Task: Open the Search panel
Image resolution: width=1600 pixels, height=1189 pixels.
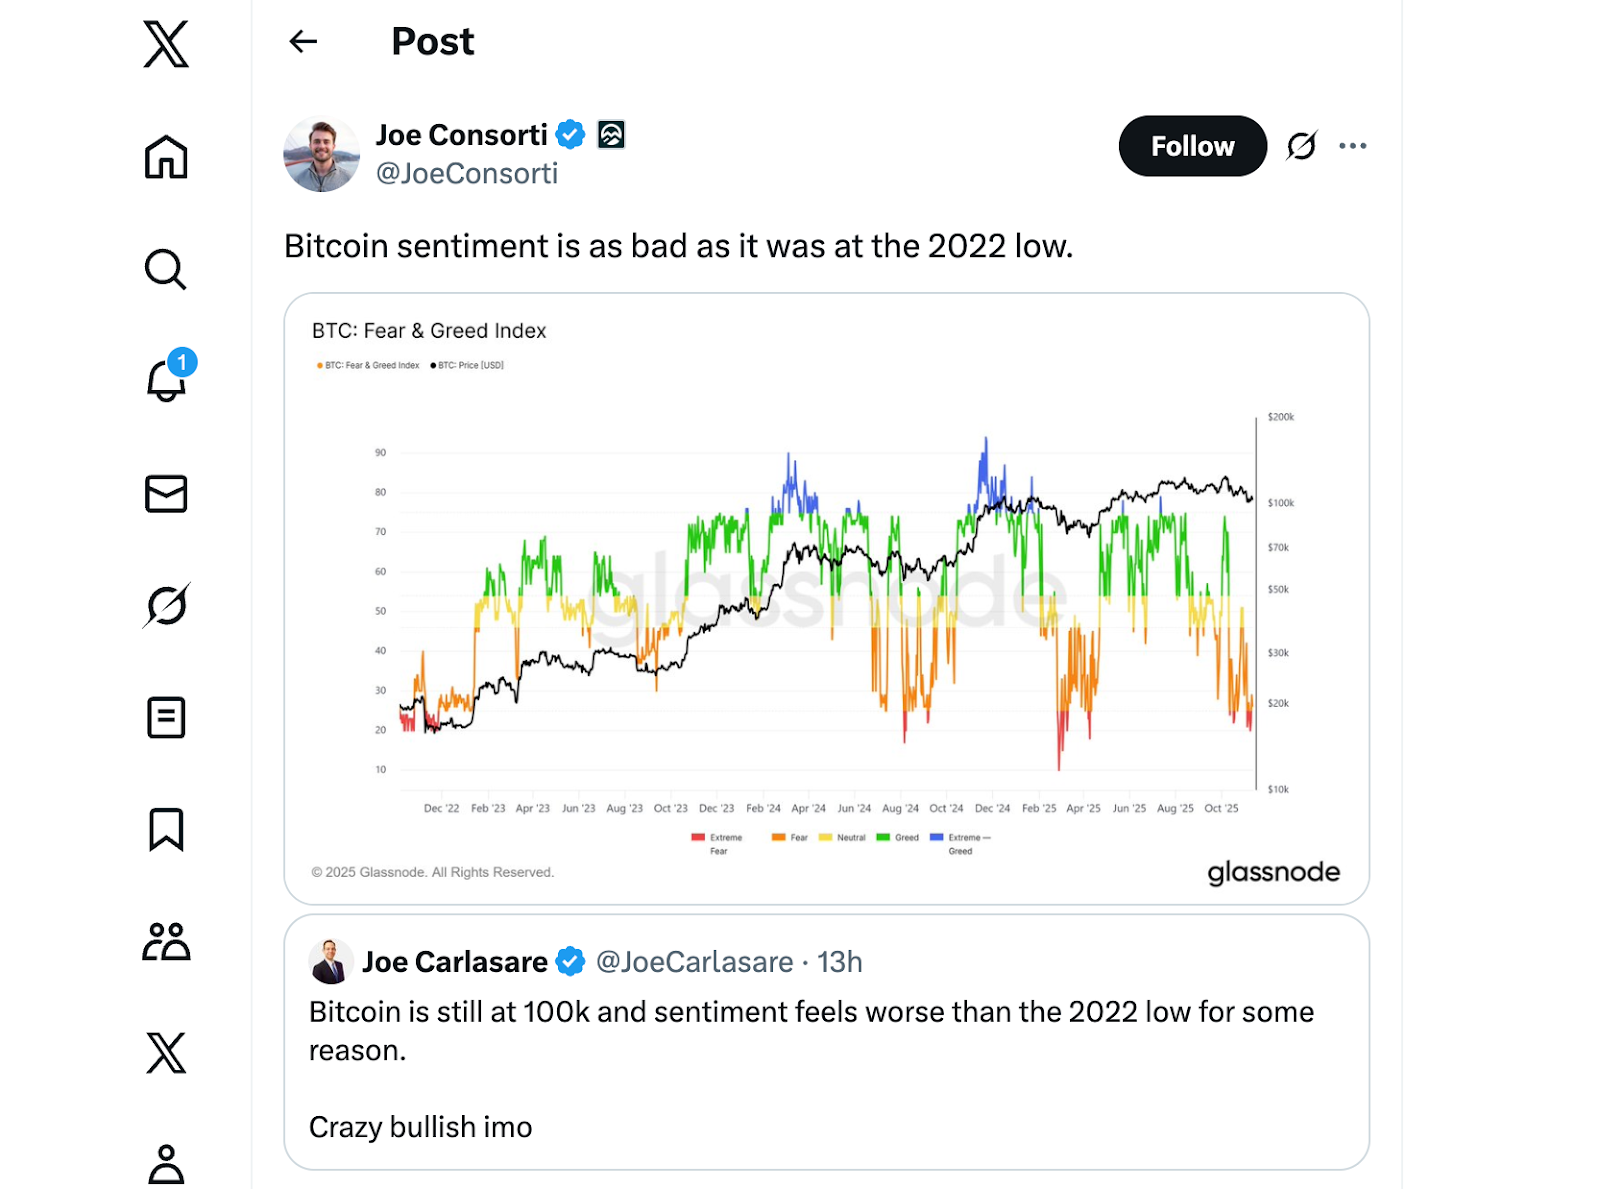Action: [x=166, y=270]
